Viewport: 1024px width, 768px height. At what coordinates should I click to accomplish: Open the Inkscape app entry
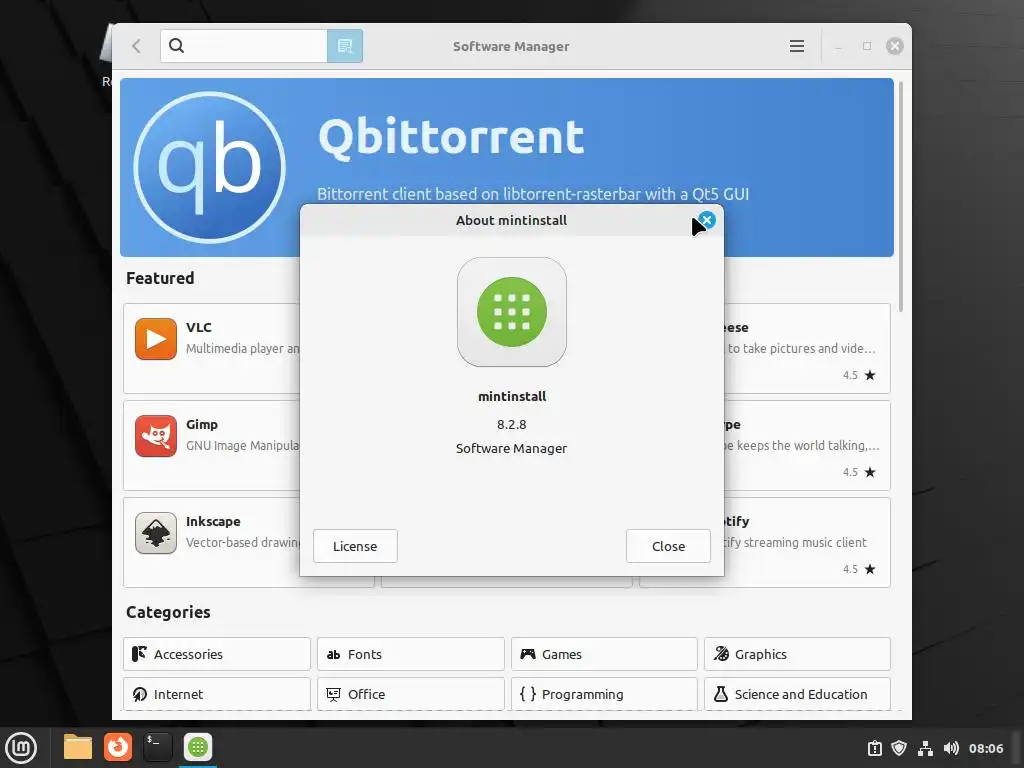coord(212,542)
